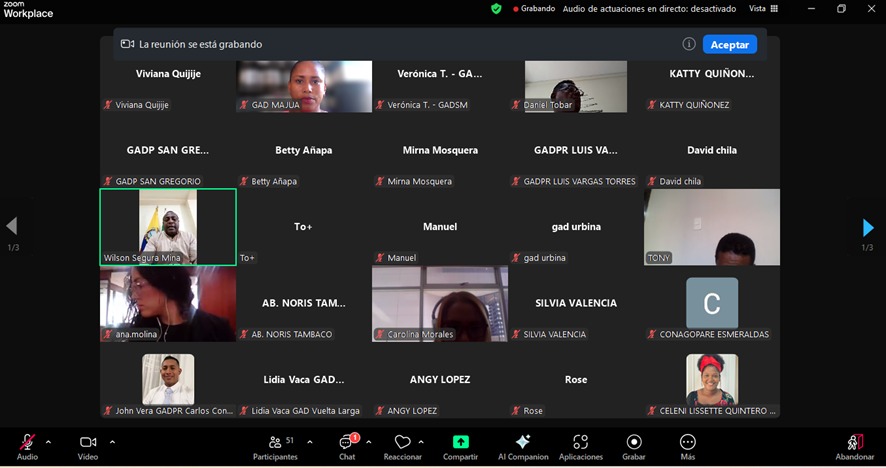
Task: Click the green Compartir screen icon
Action: tap(460, 442)
